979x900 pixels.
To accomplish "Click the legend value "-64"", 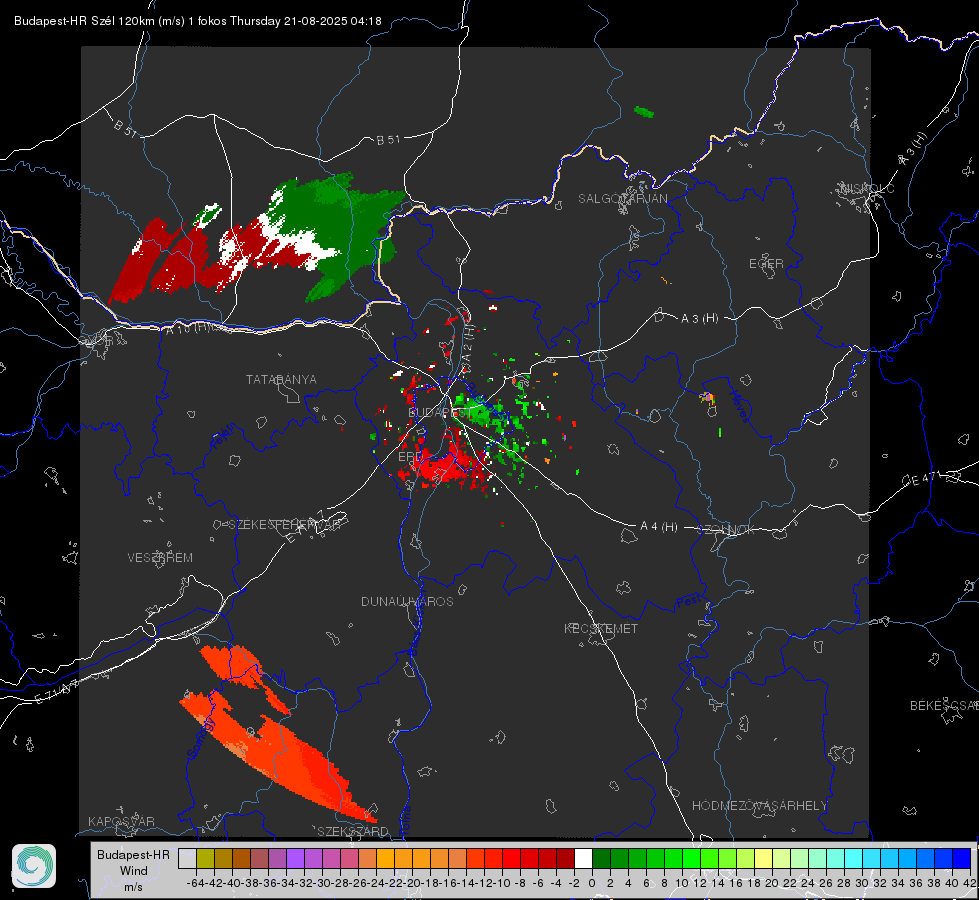I will [x=196, y=883].
